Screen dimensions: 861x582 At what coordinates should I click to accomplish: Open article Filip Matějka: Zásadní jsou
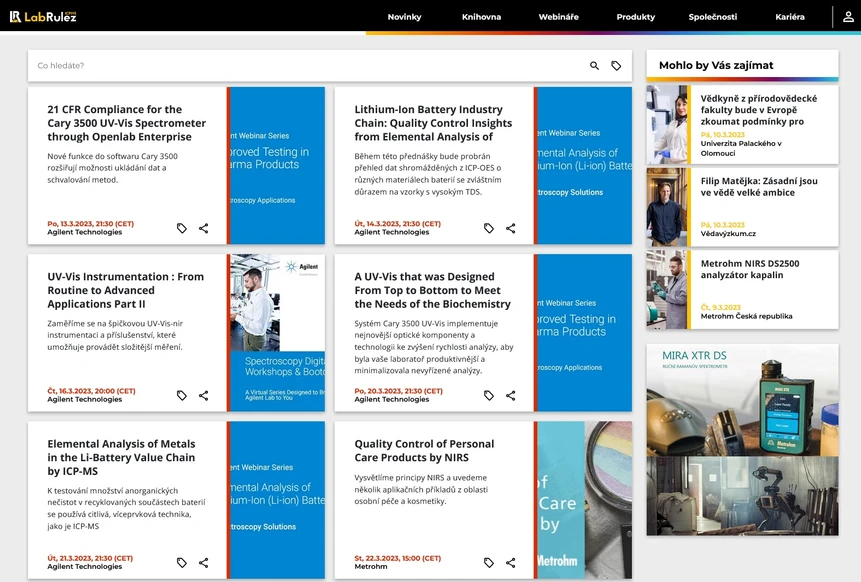tap(759, 187)
